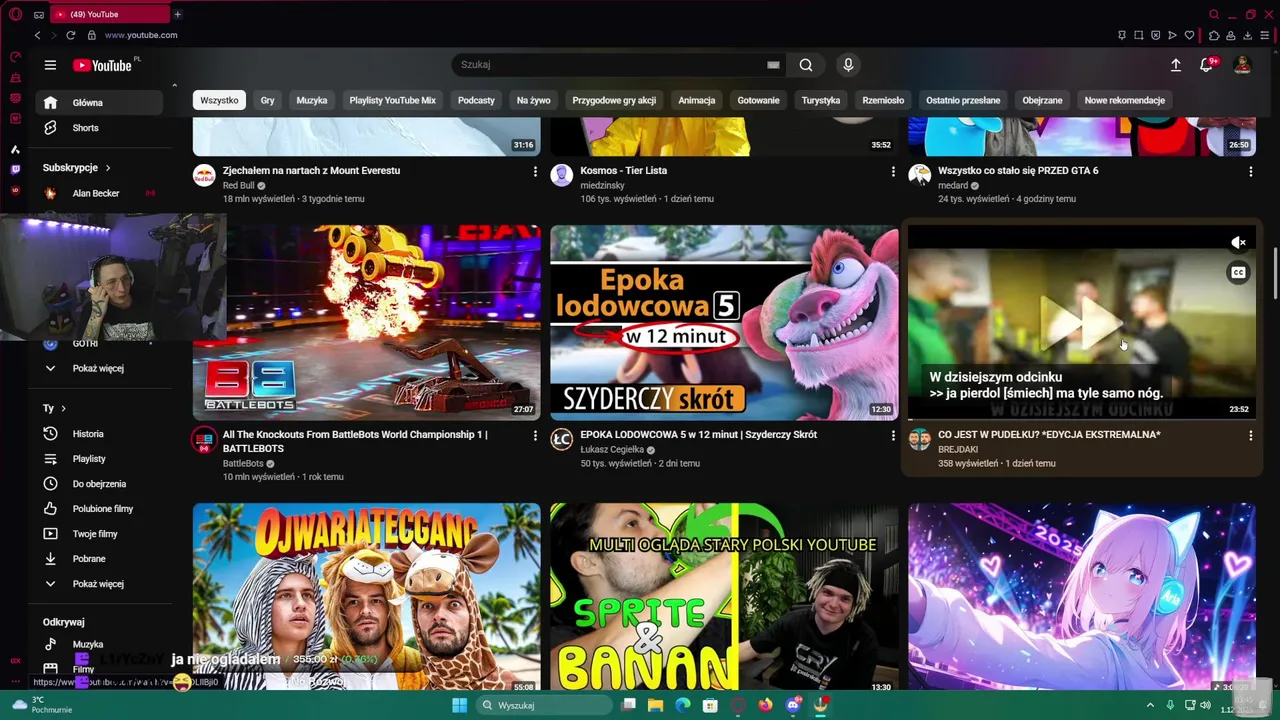Open the medard channel name link

[x=953, y=185]
